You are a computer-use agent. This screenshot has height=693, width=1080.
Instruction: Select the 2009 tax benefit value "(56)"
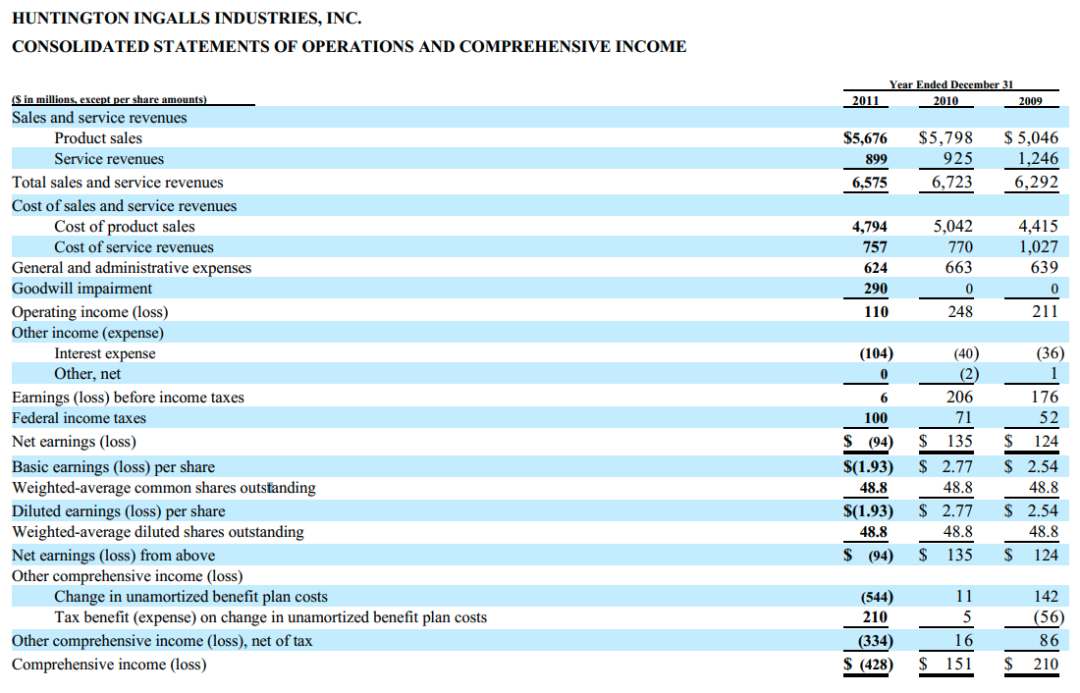[1048, 617]
